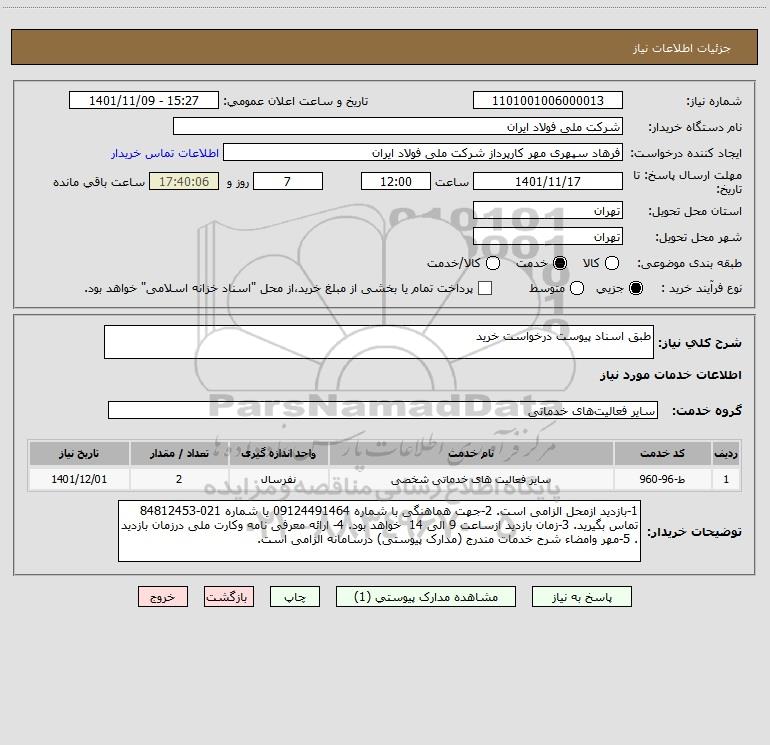
Task: Click the buyer name field شرکت ملی فولاد ایران
Action: tap(398, 126)
